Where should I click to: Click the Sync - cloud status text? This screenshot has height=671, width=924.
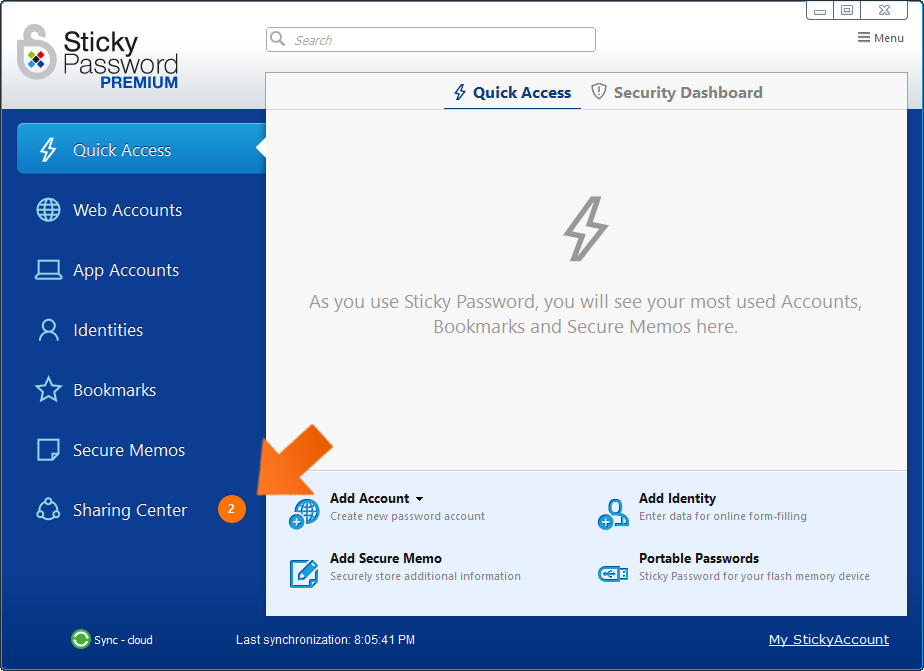coord(123,640)
